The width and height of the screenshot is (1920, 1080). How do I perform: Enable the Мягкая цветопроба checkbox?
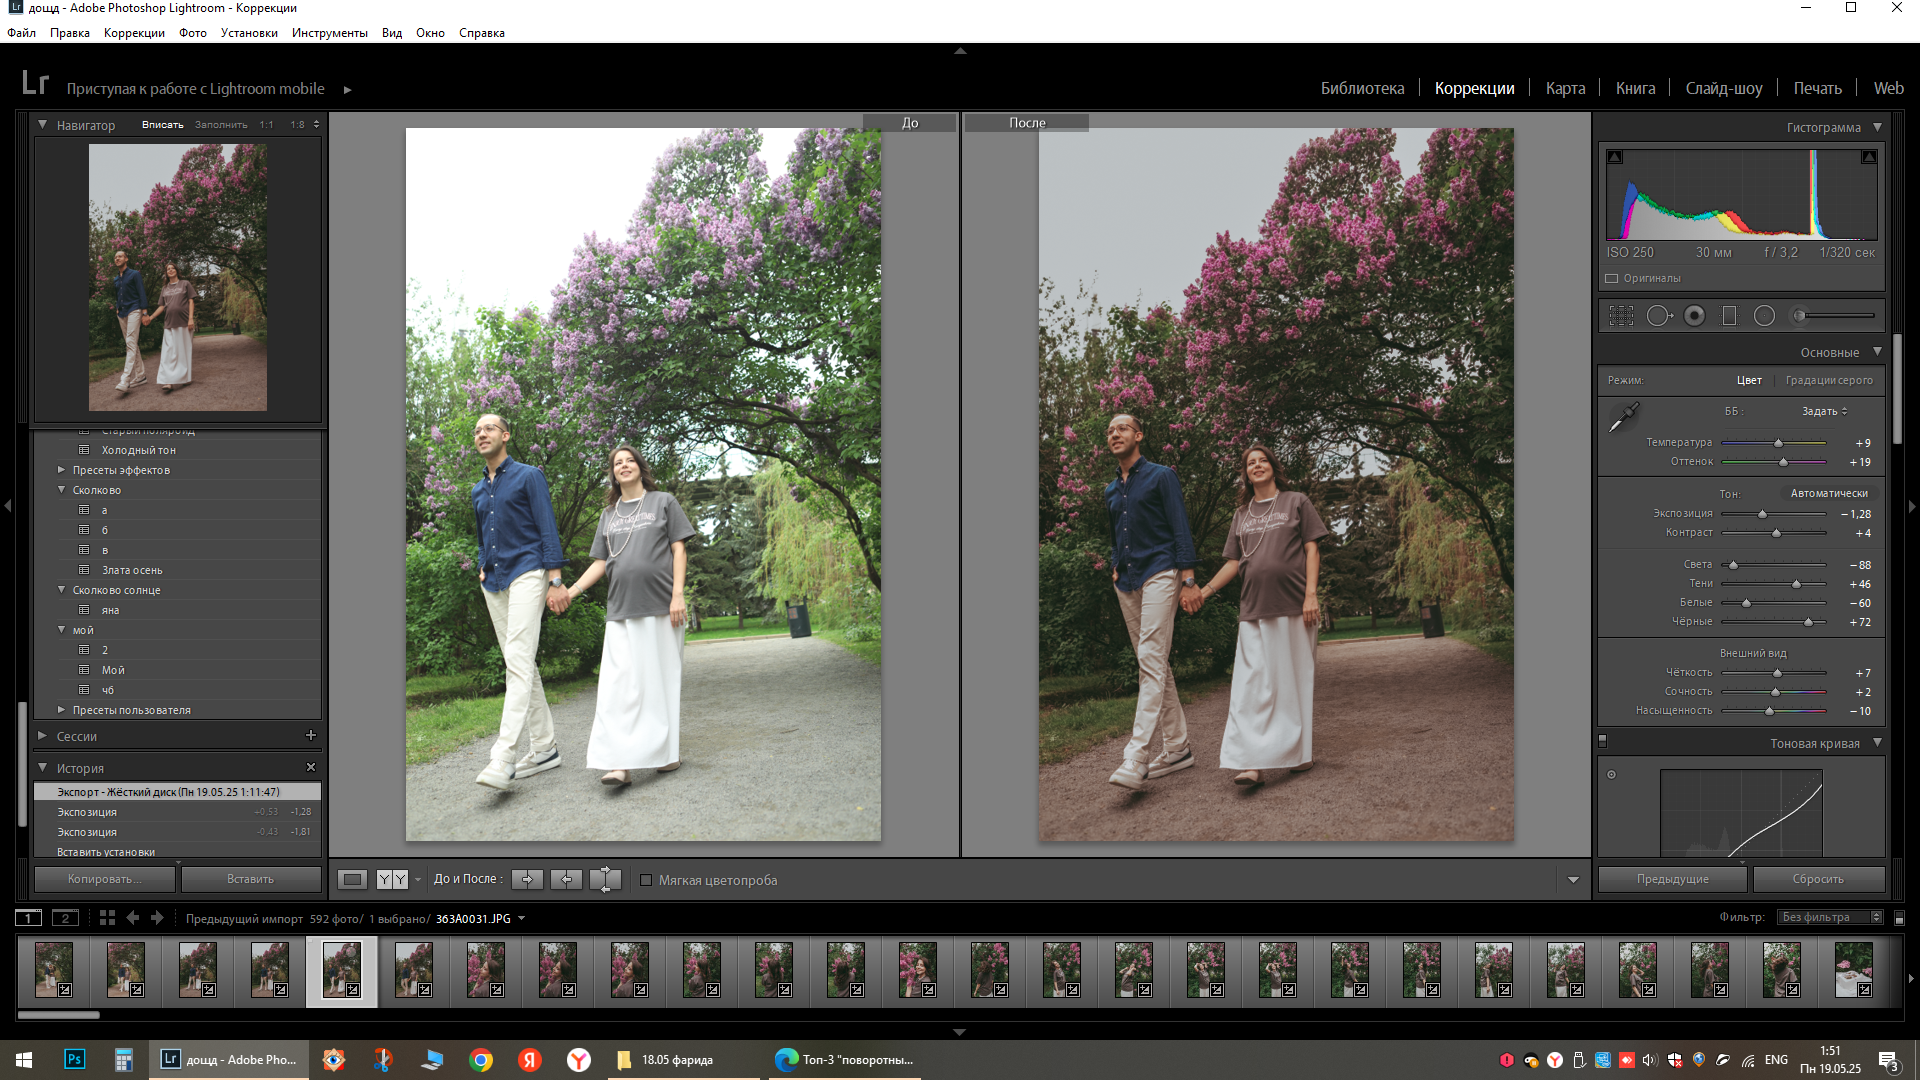(646, 880)
